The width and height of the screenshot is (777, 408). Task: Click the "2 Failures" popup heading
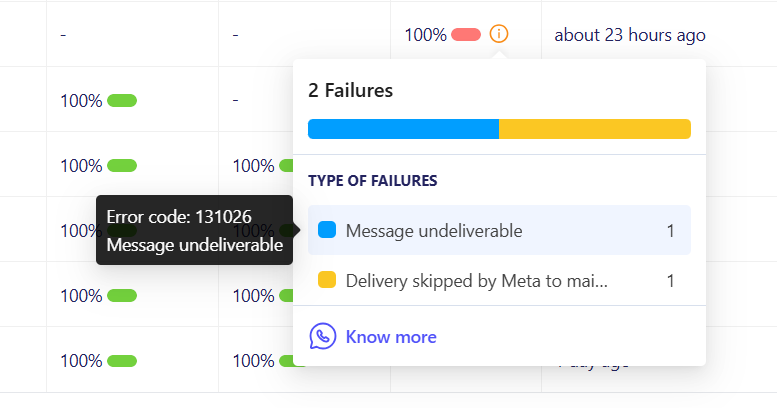click(x=350, y=91)
